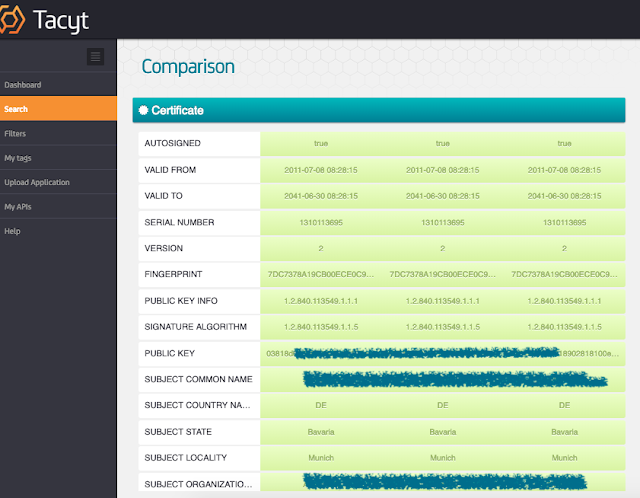Viewport: 640px width, 498px height.
Task: Open the Dashboard sidebar item
Action: tap(23, 85)
